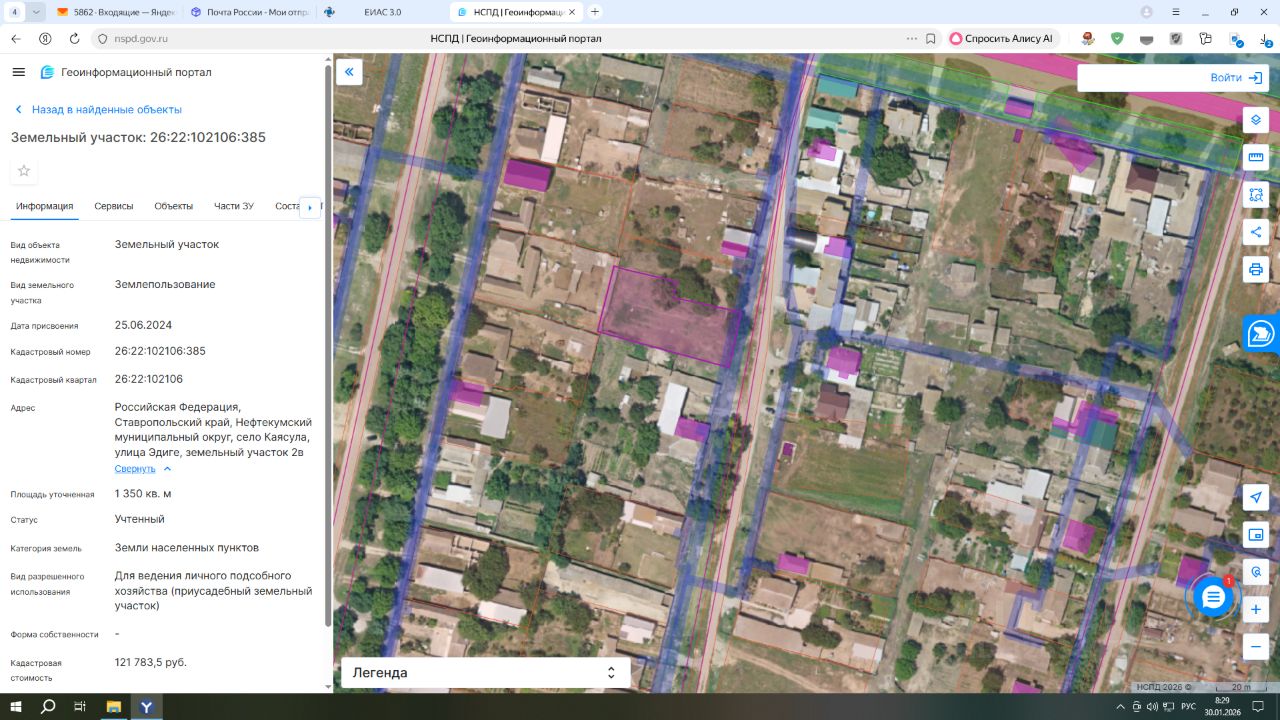Click the green shield protection icon

(1117, 38)
